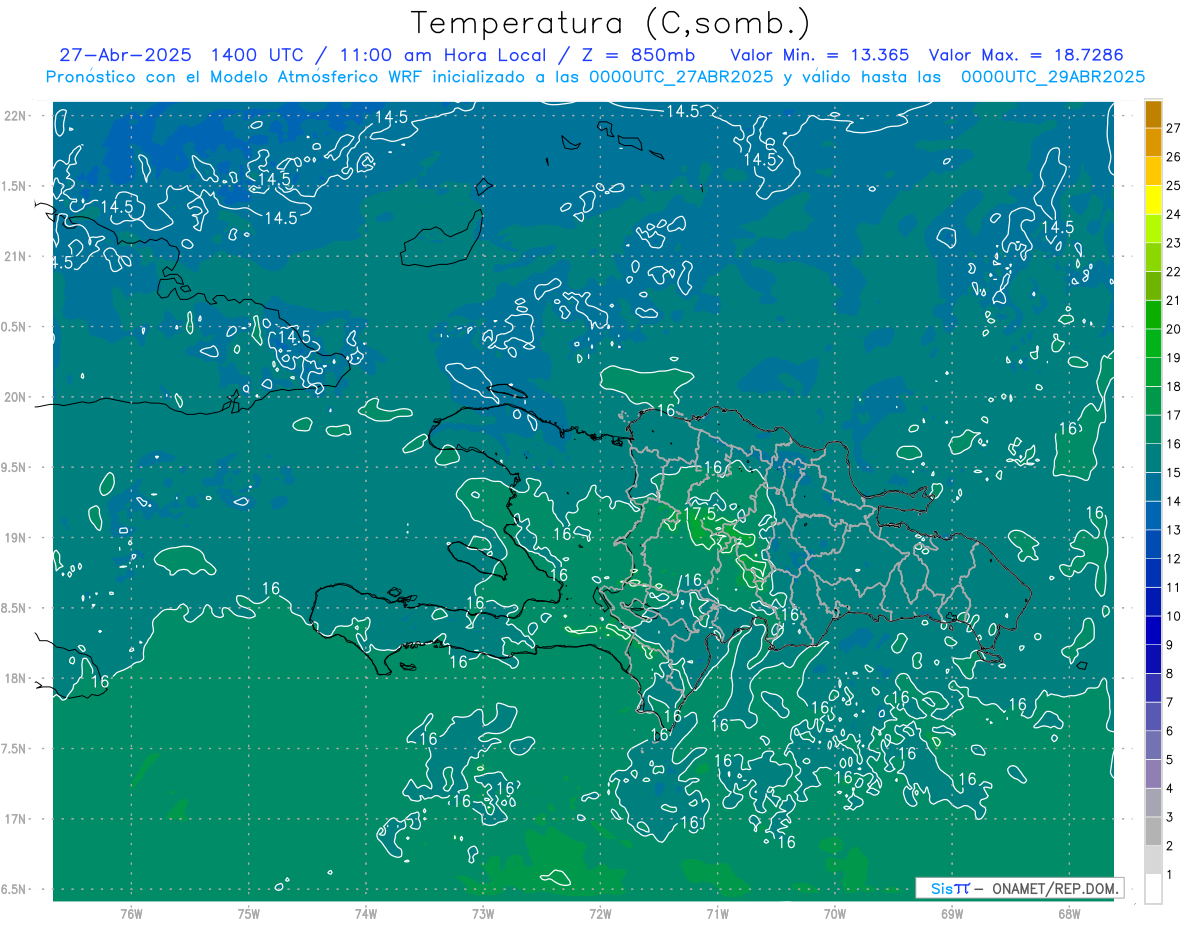This screenshot has height=927, width=1200.
Task: Pick the topmost brown swatch above label 27
Action: [x=1153, y=114]
